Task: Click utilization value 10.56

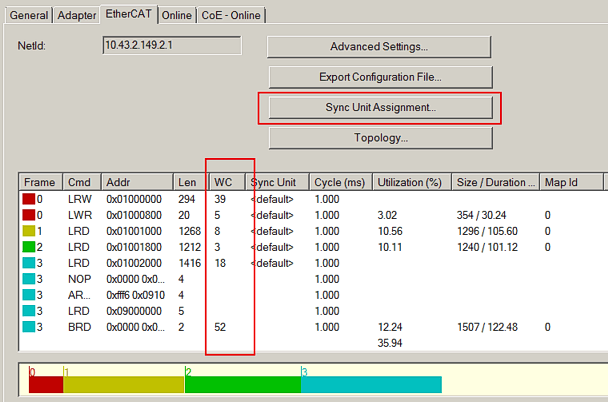Action: coord(390,231)
